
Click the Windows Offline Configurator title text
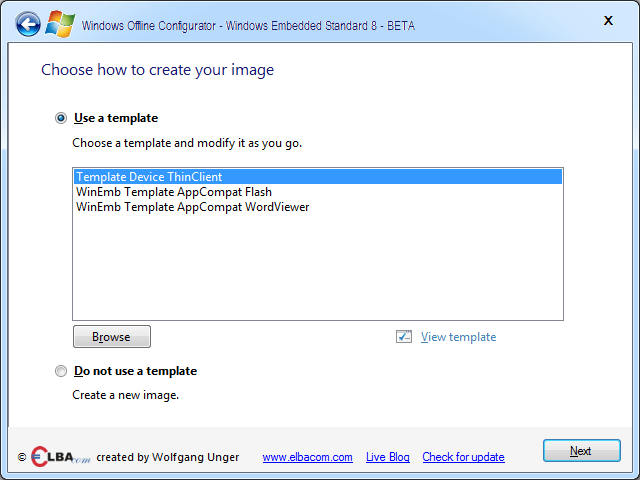(x=248, y=26)
